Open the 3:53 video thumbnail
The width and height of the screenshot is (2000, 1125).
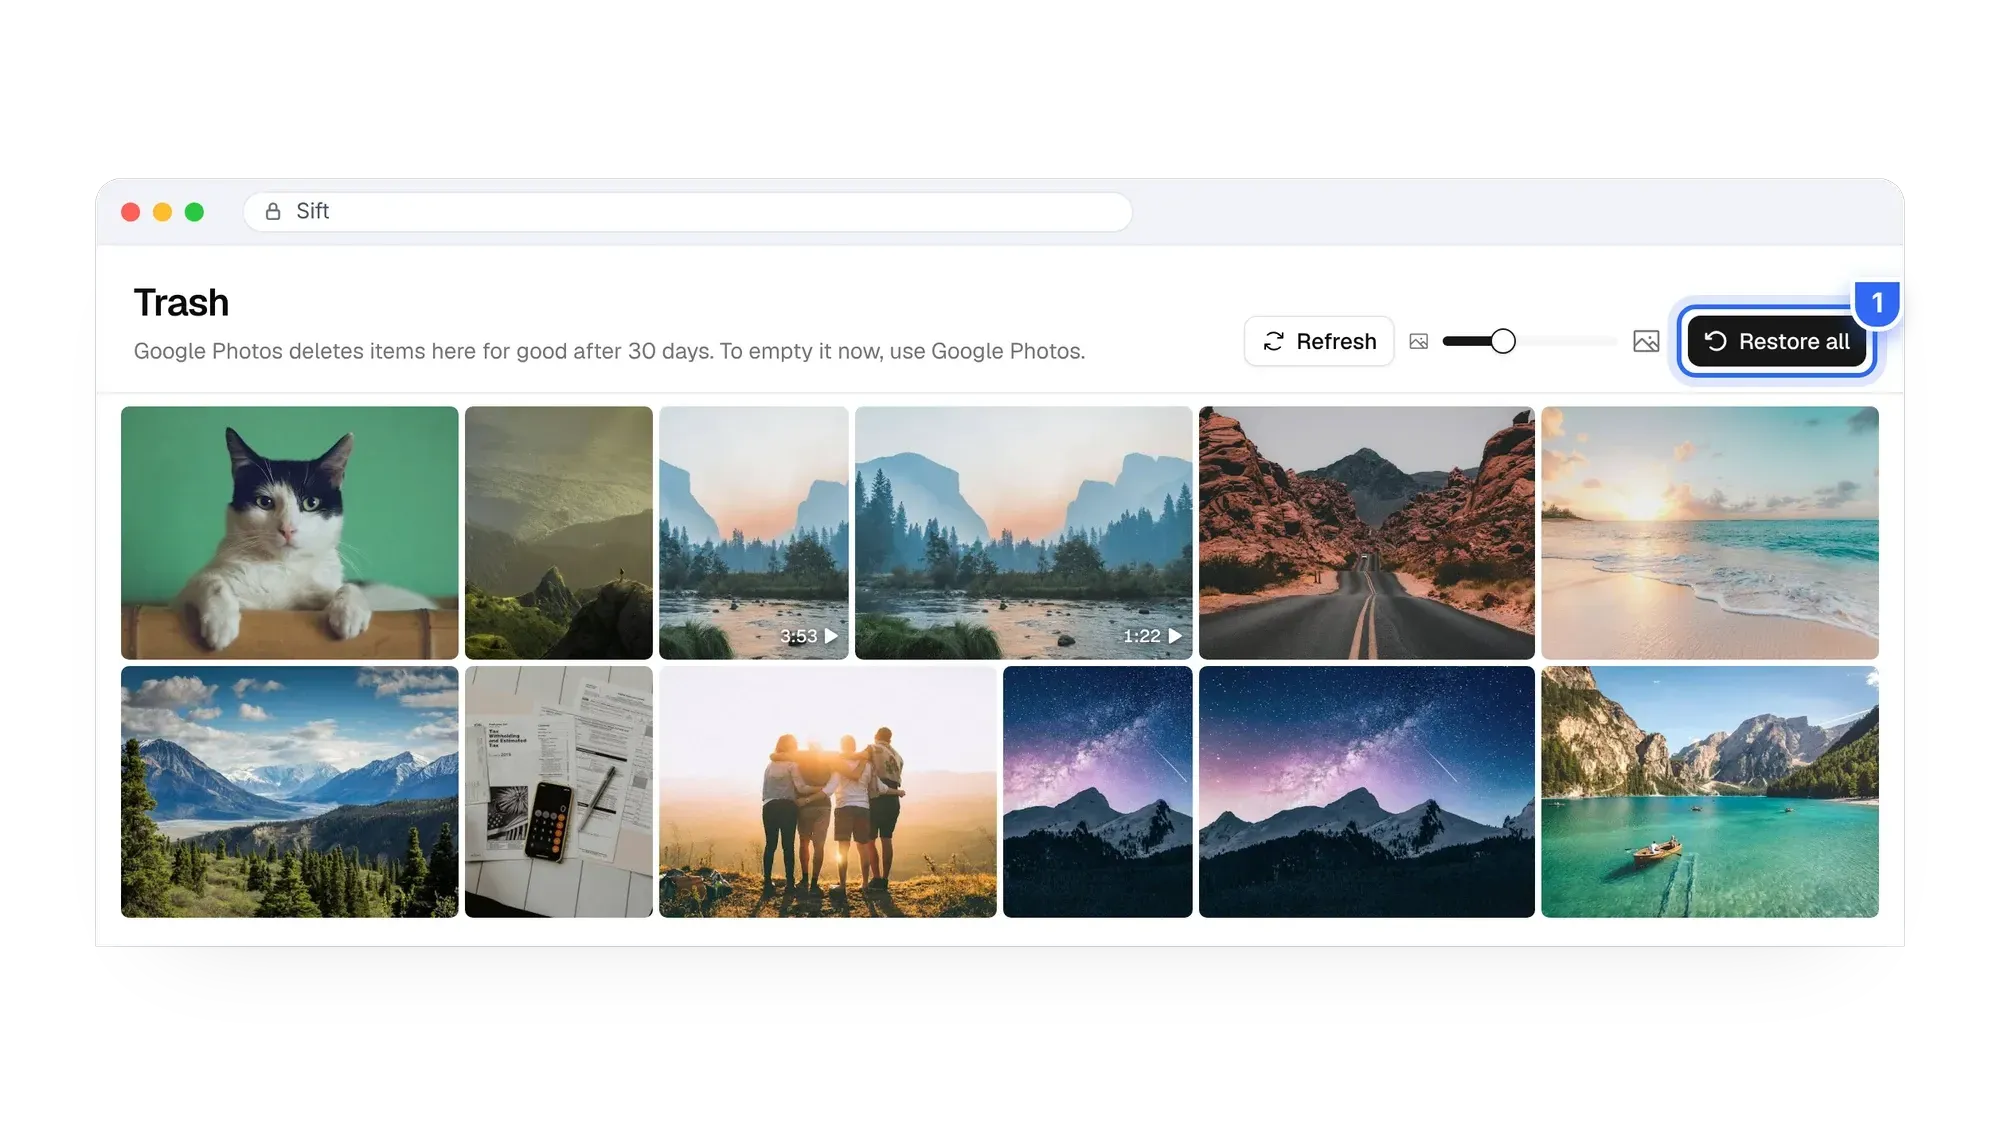[x=754, y=532]
